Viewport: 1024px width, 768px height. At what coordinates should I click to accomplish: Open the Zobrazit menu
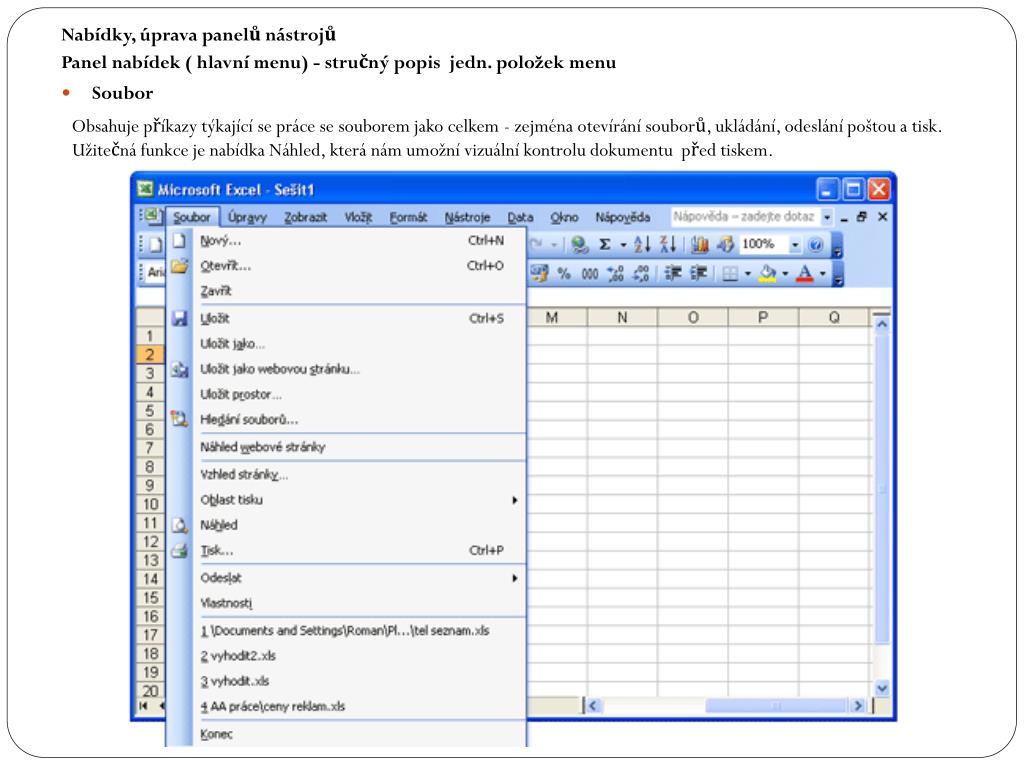(306, 217)
